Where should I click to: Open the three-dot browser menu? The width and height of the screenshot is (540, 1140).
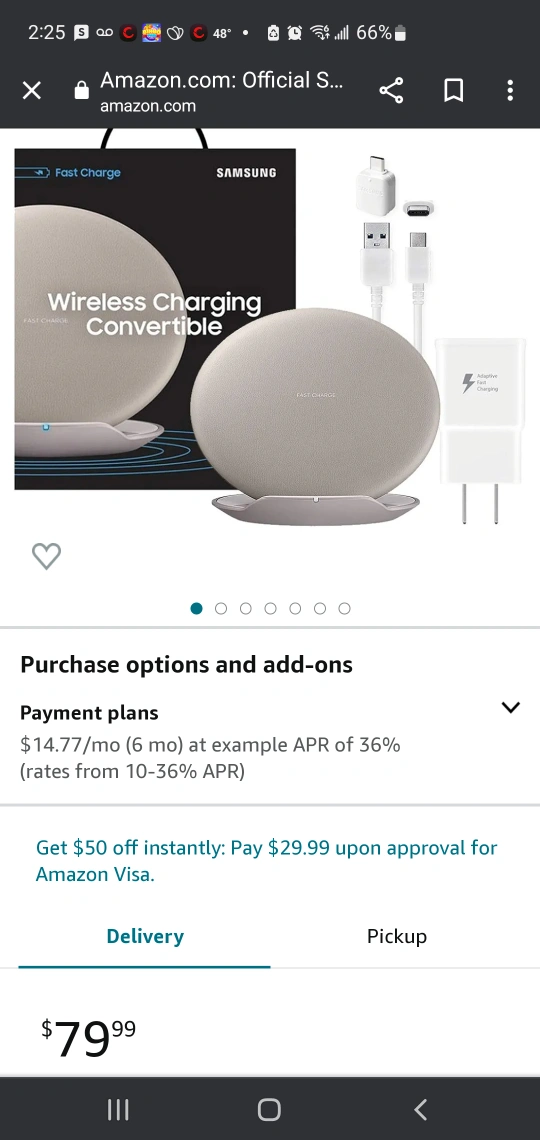coord(510,91)
